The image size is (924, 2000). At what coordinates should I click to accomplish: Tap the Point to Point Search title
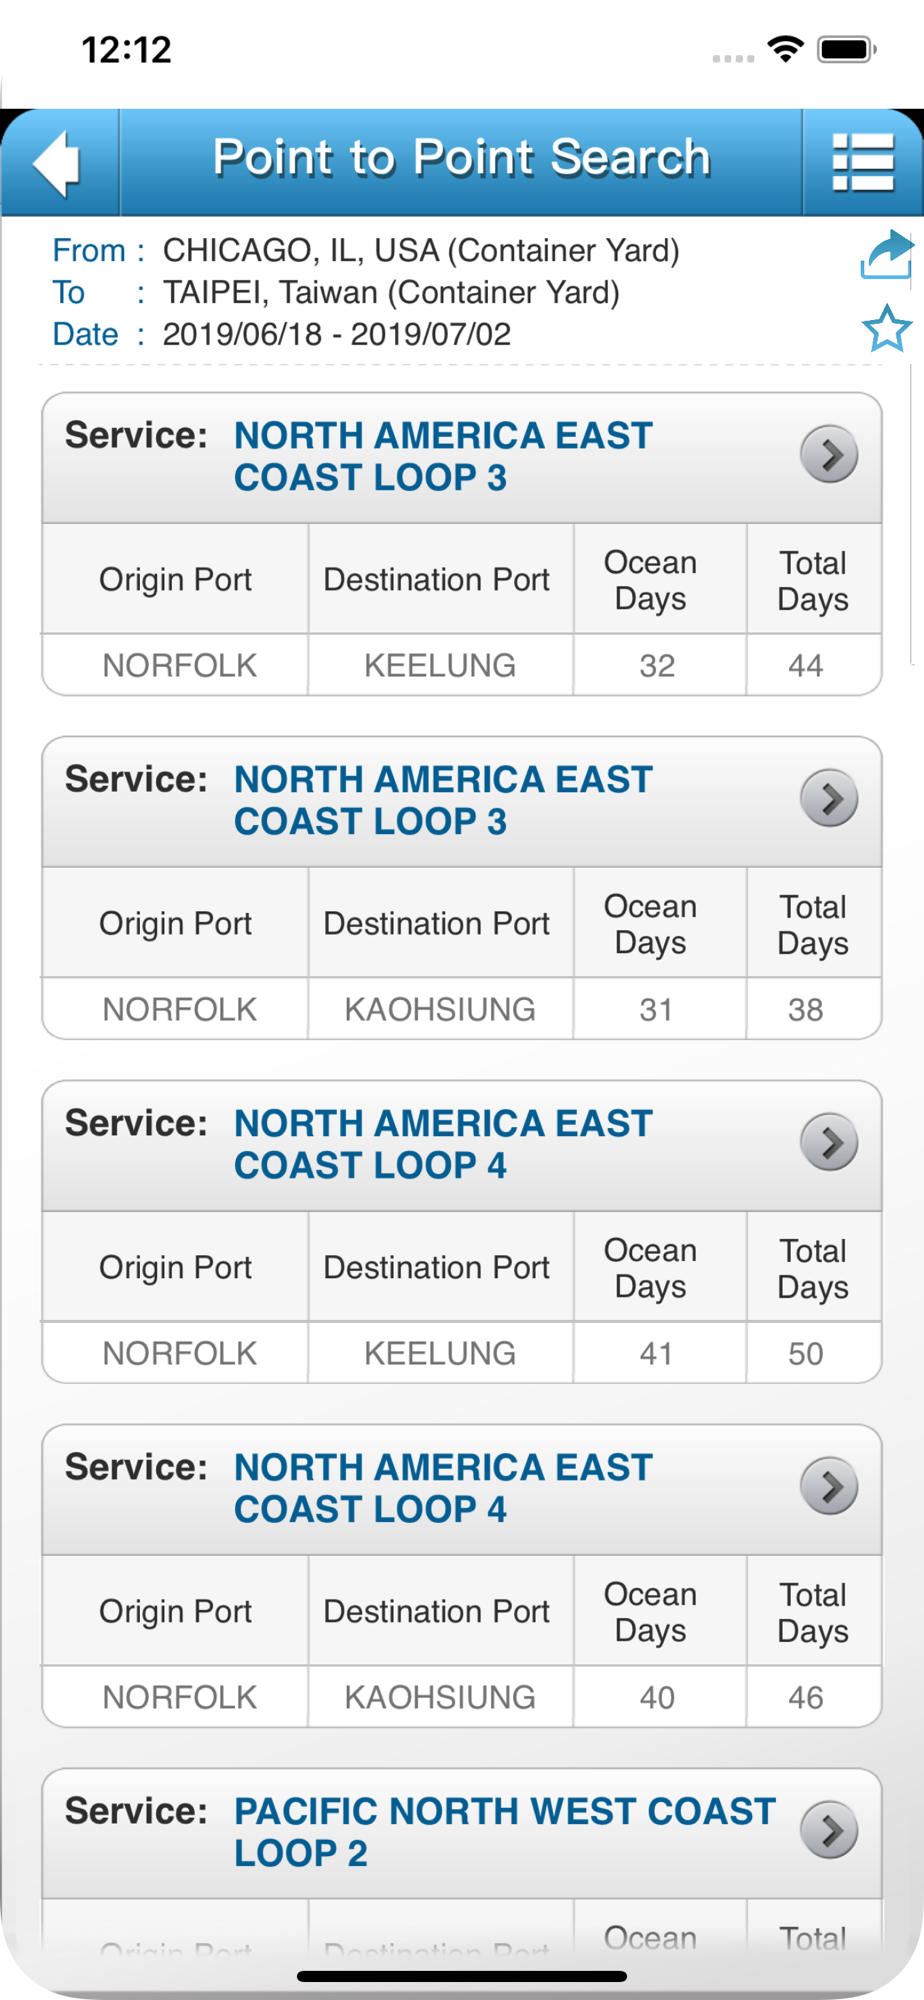pos(461,158)
